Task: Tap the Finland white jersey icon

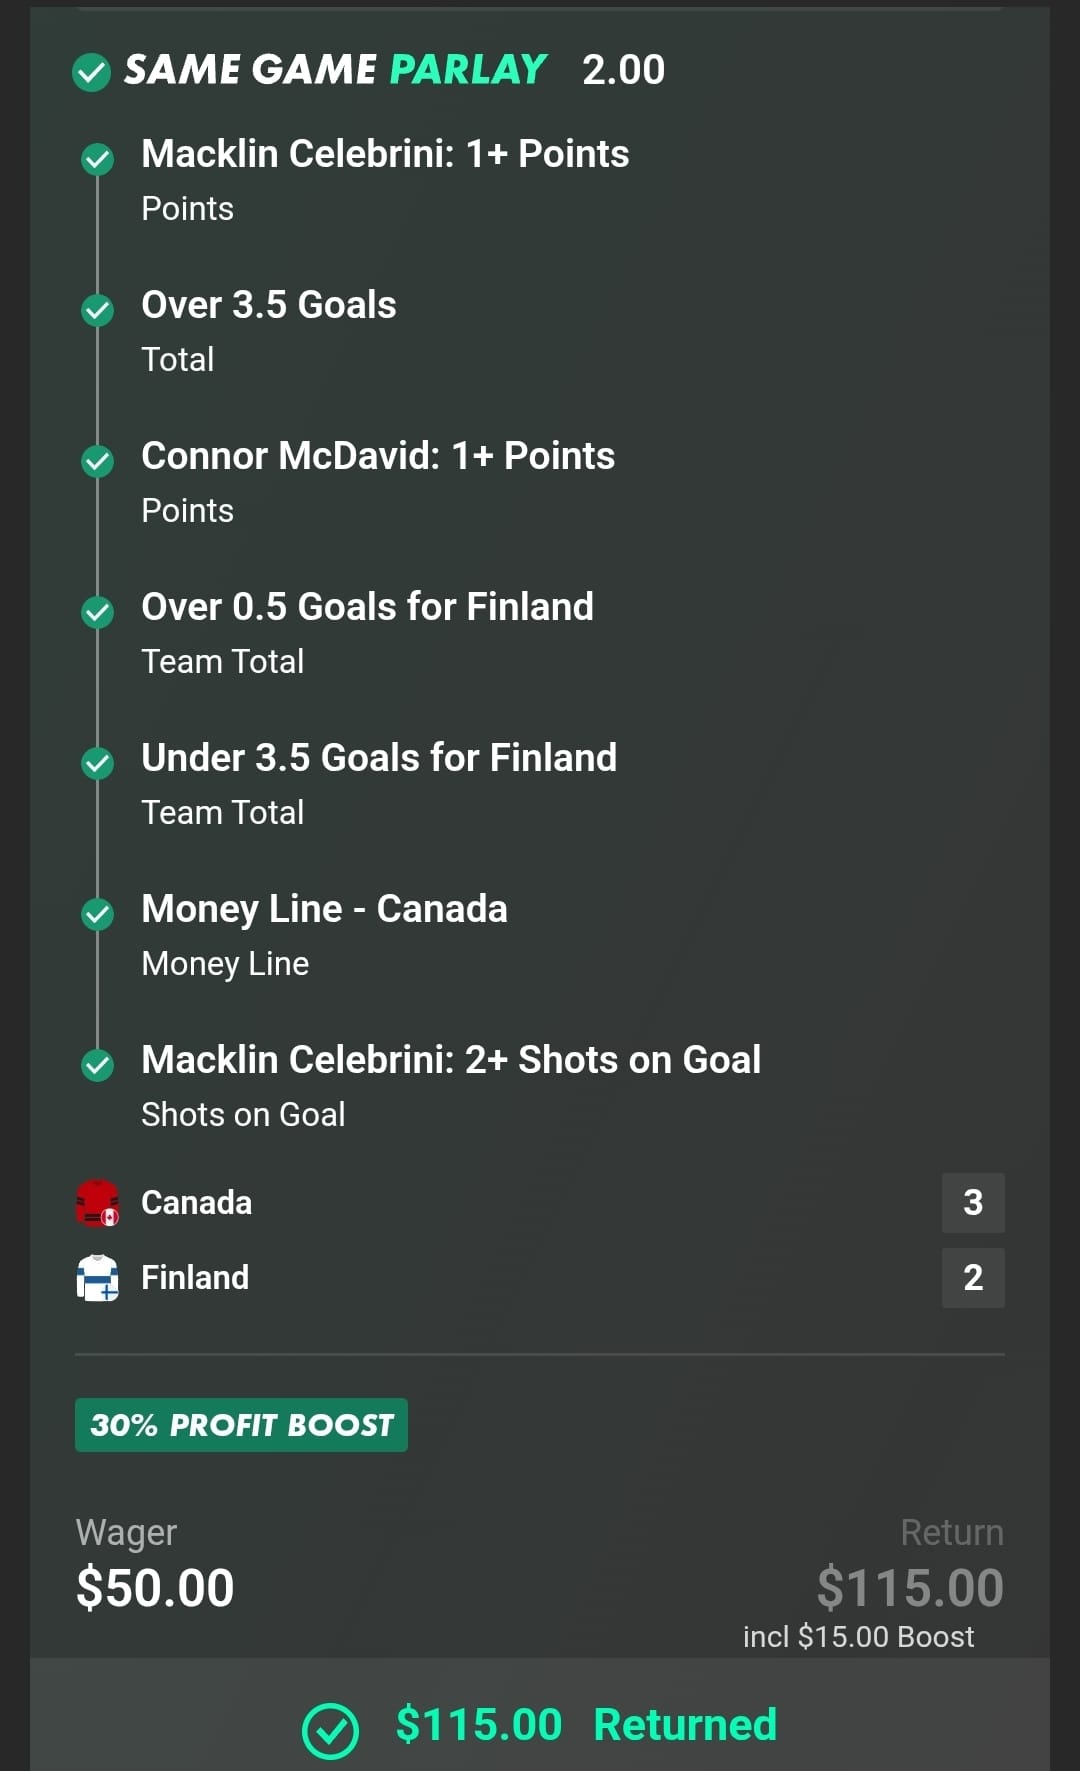Action: coord(97,1277)
